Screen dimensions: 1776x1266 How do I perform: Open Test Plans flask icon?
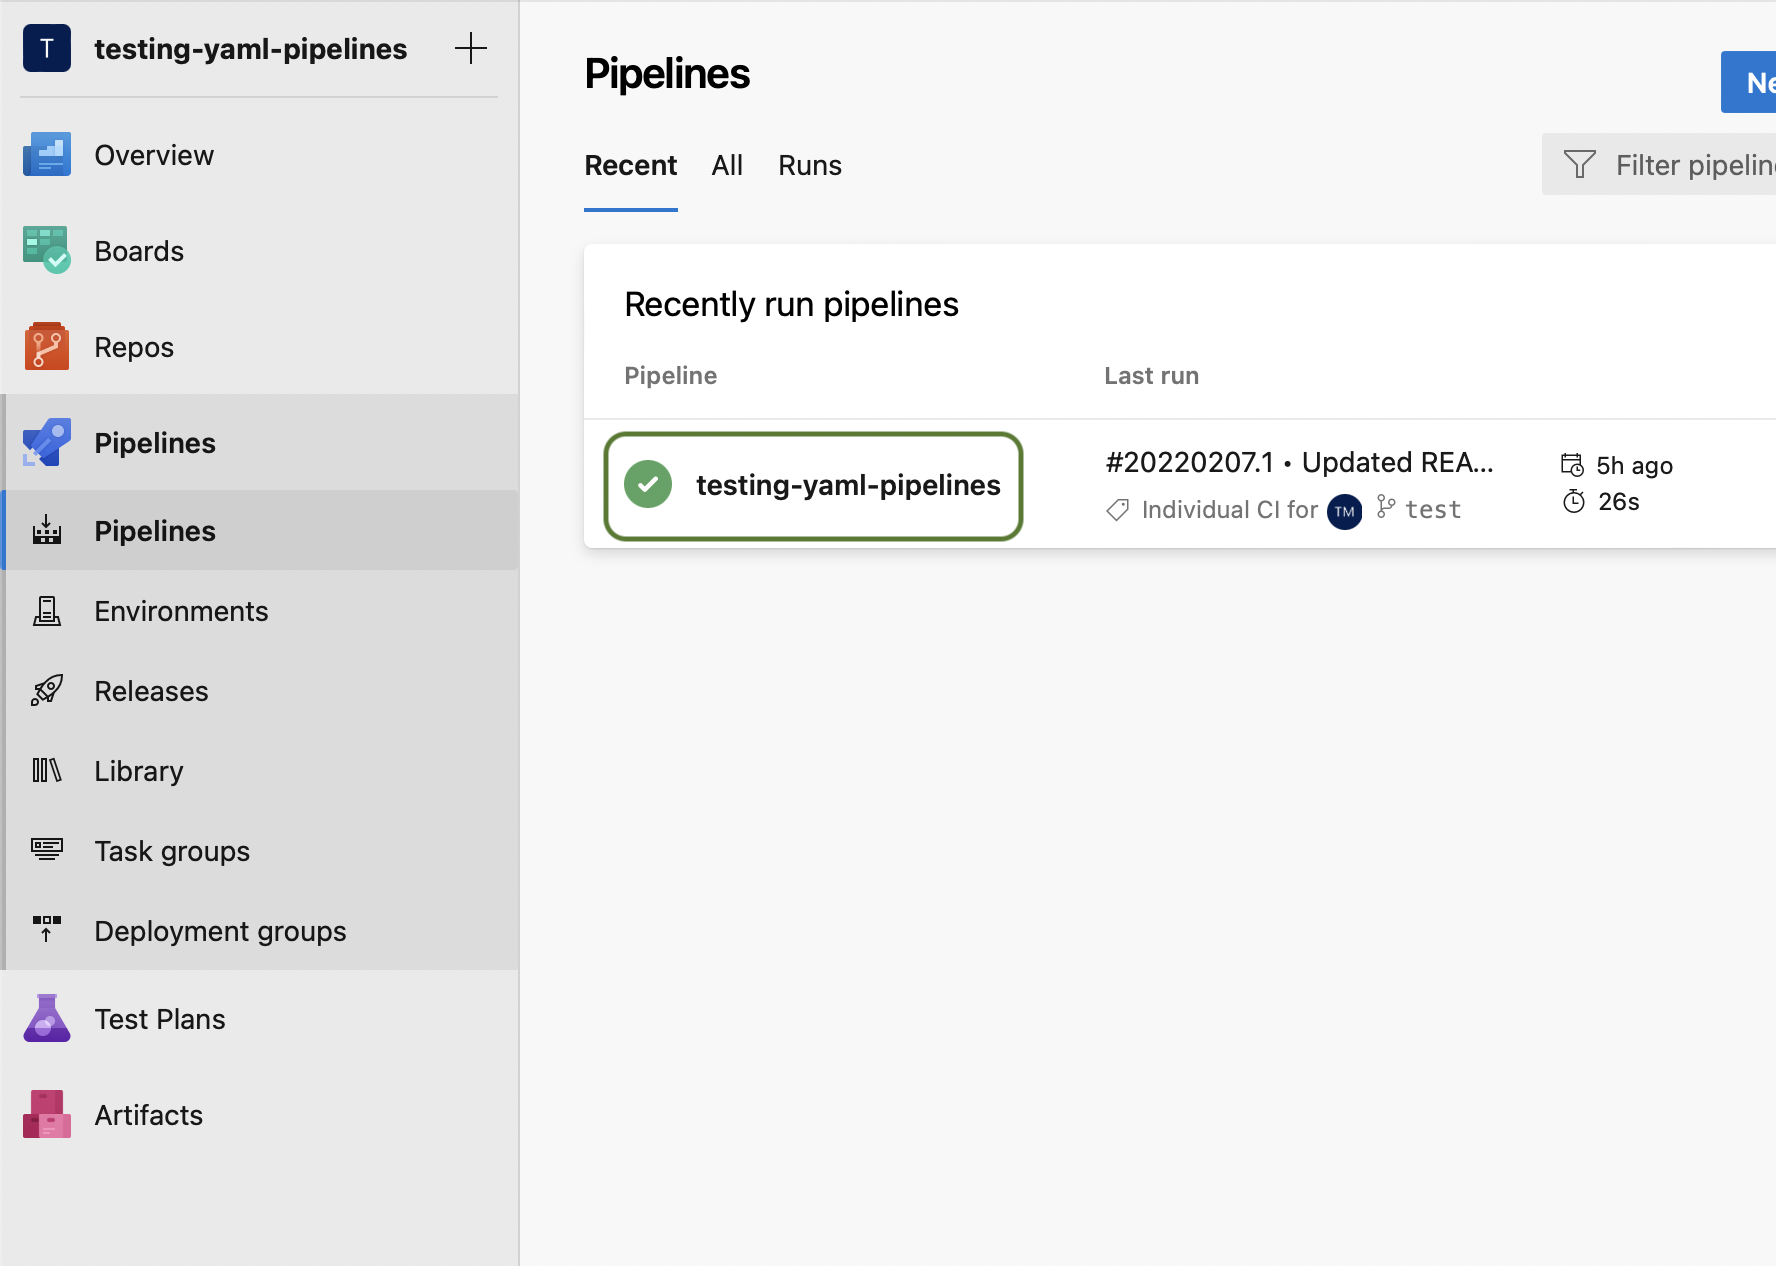[47, 1019]
